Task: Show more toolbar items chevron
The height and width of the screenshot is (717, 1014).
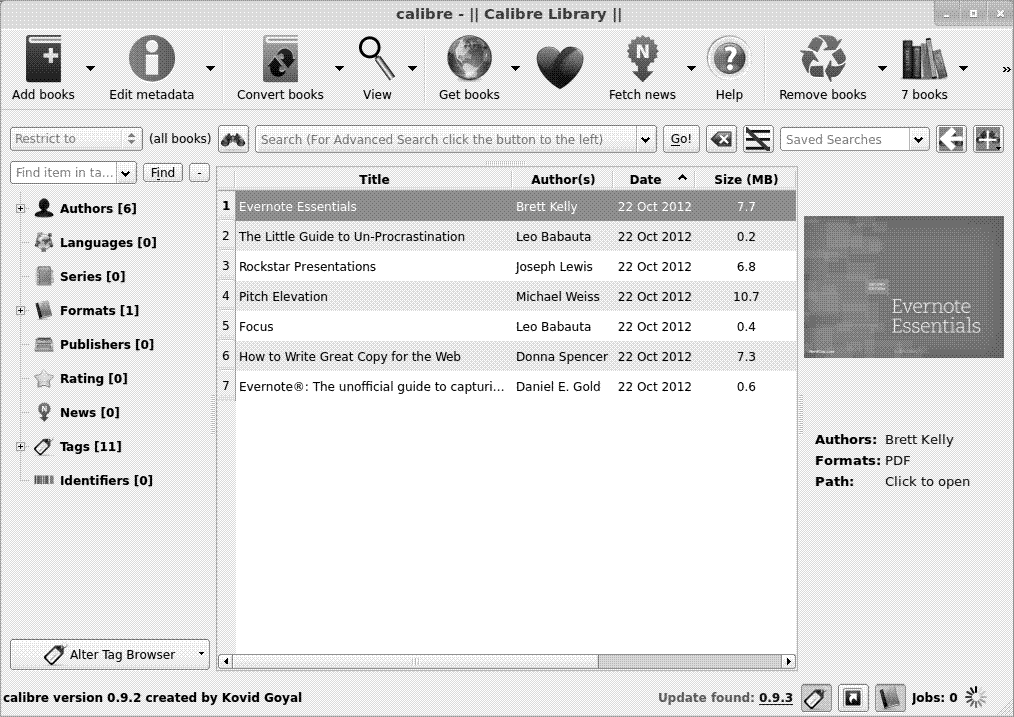Action: pyautogui.click(x=1006, y=69)
